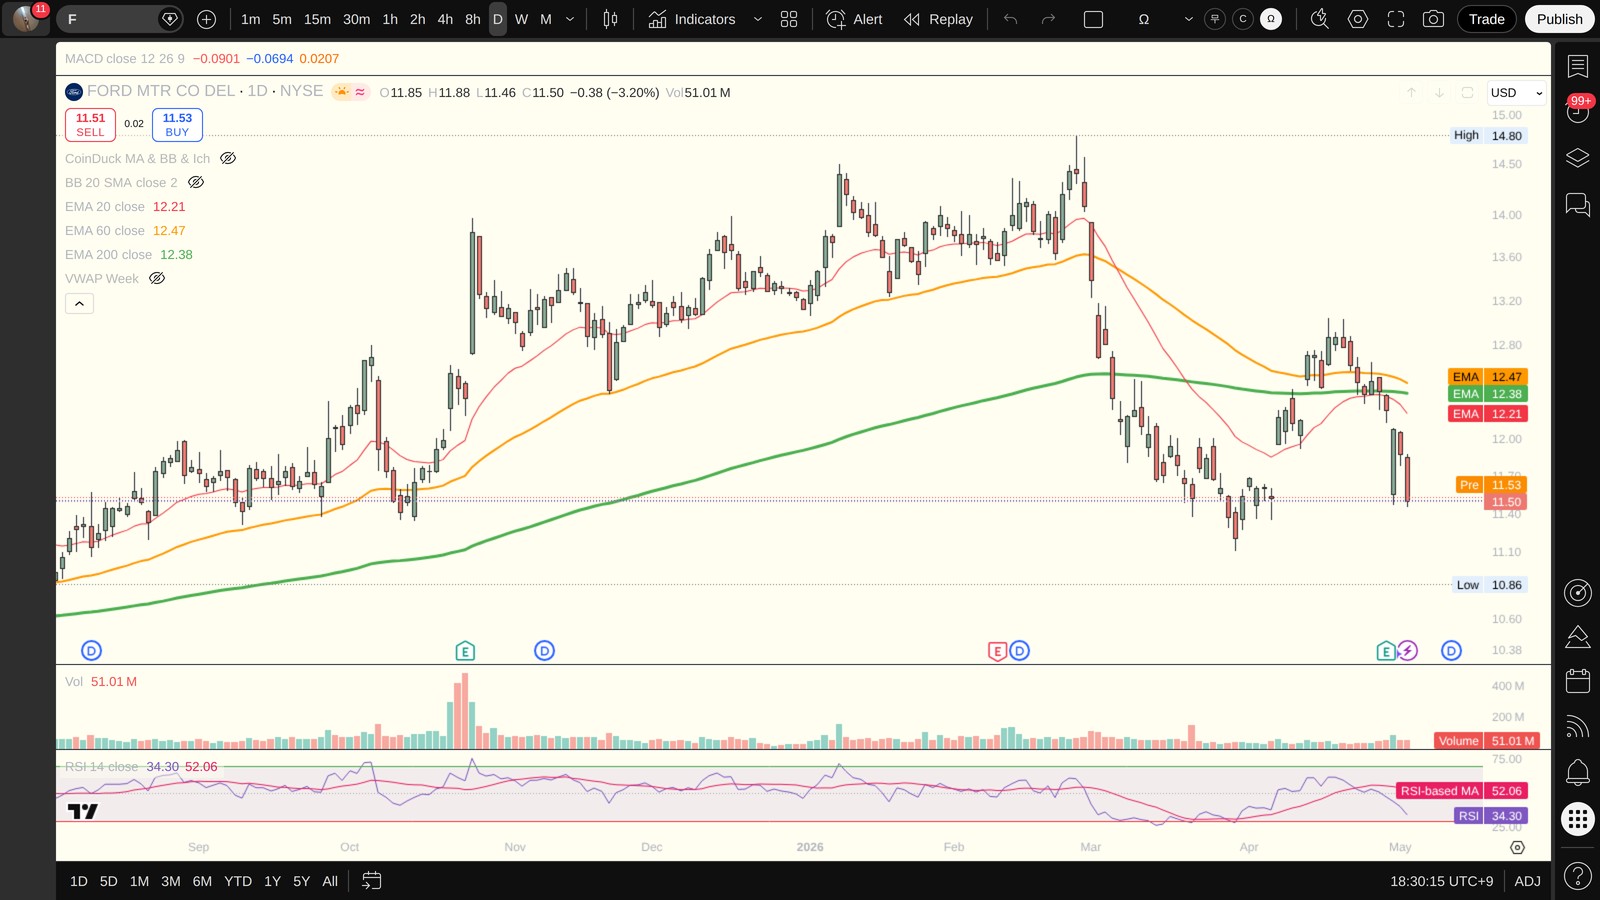The image size is (1600, 900).
Task: Click the 11.53 BUY button
Action: 177,124
